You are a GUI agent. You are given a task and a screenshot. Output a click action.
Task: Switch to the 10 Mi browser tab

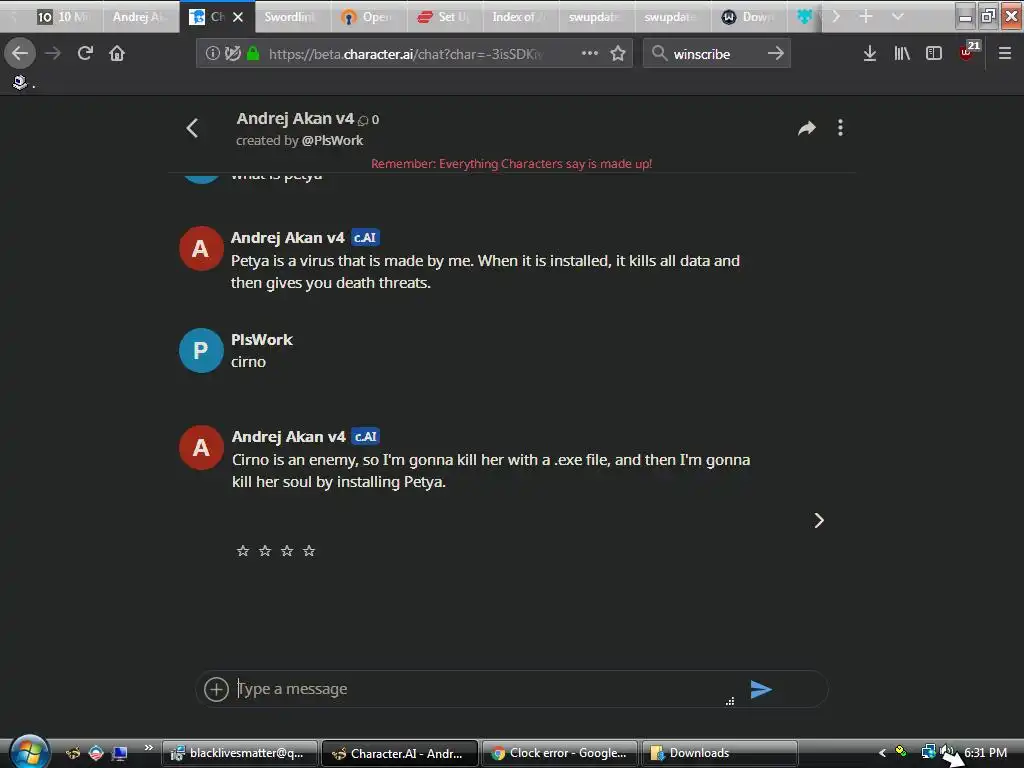point(64,17)
